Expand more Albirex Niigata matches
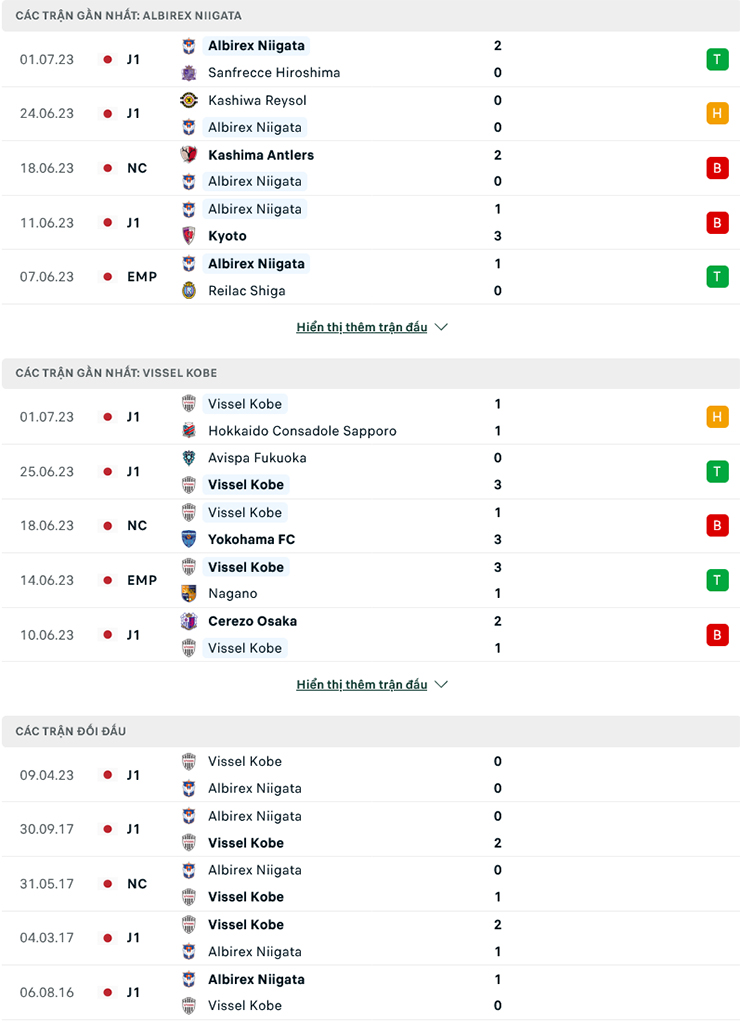740x1023 pixels. click(362, 327)
